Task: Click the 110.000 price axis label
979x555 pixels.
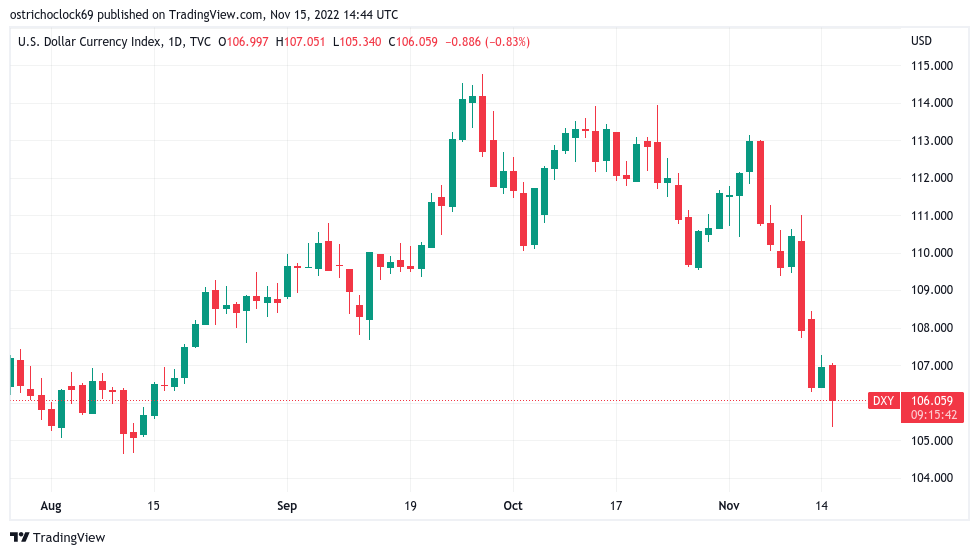Action: click(x=930, y=253)
